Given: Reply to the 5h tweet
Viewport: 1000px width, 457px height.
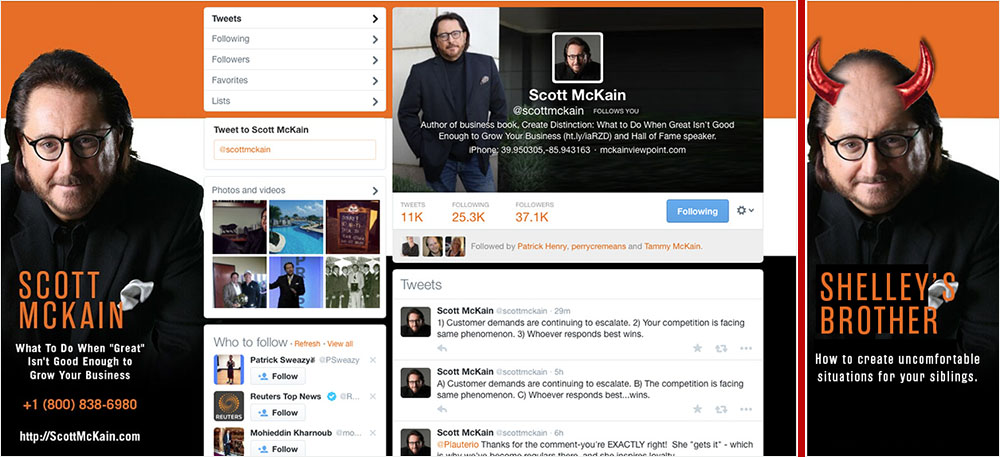Looking at the screenshot, I should 442,409.
